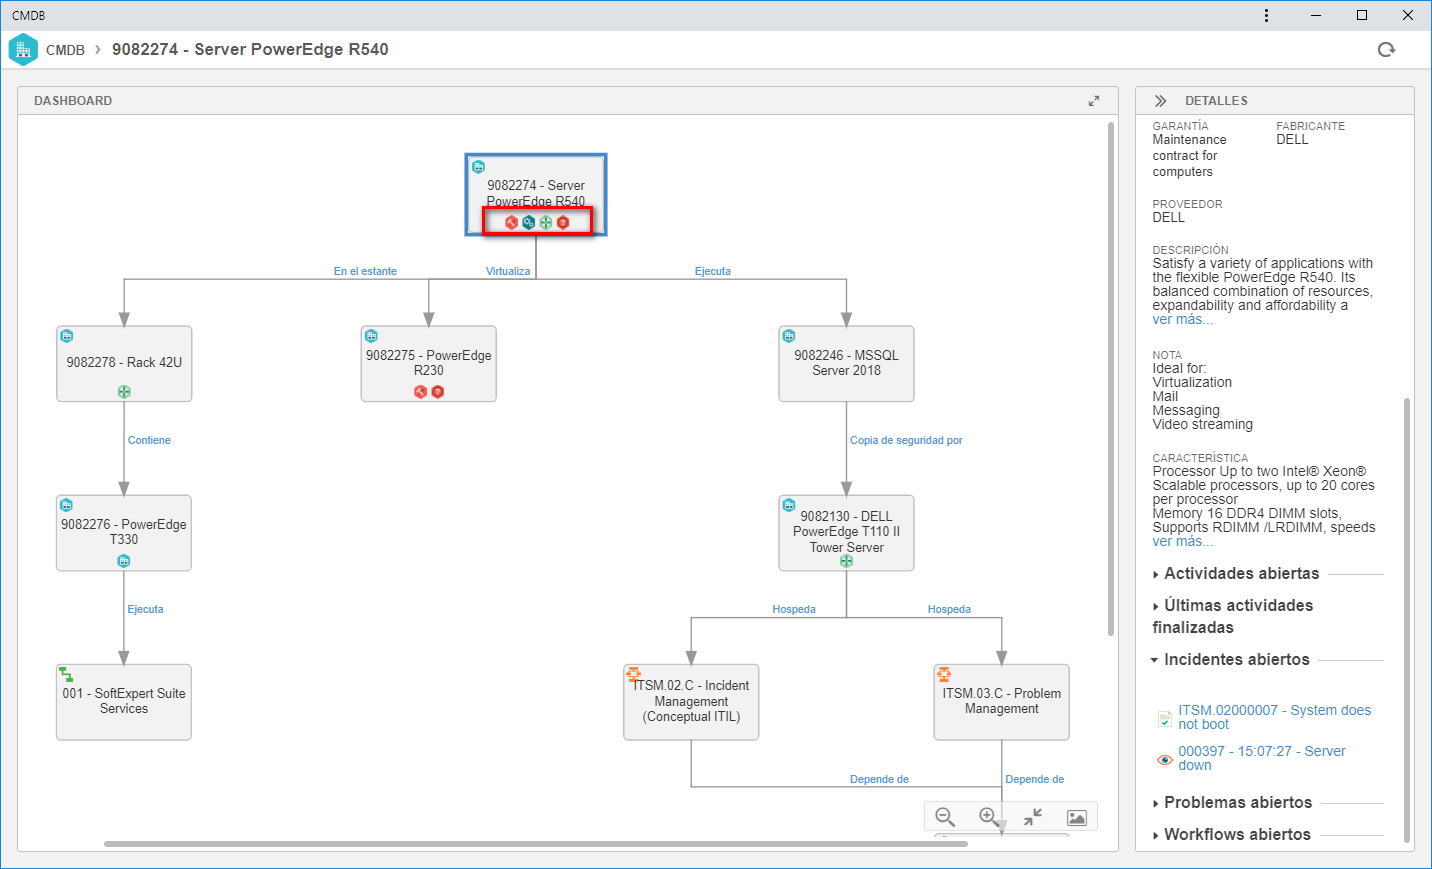Zoom out of the dashboard diagram
The width and height of the screenshot is (1432, 869).
[x=945, y=817]
